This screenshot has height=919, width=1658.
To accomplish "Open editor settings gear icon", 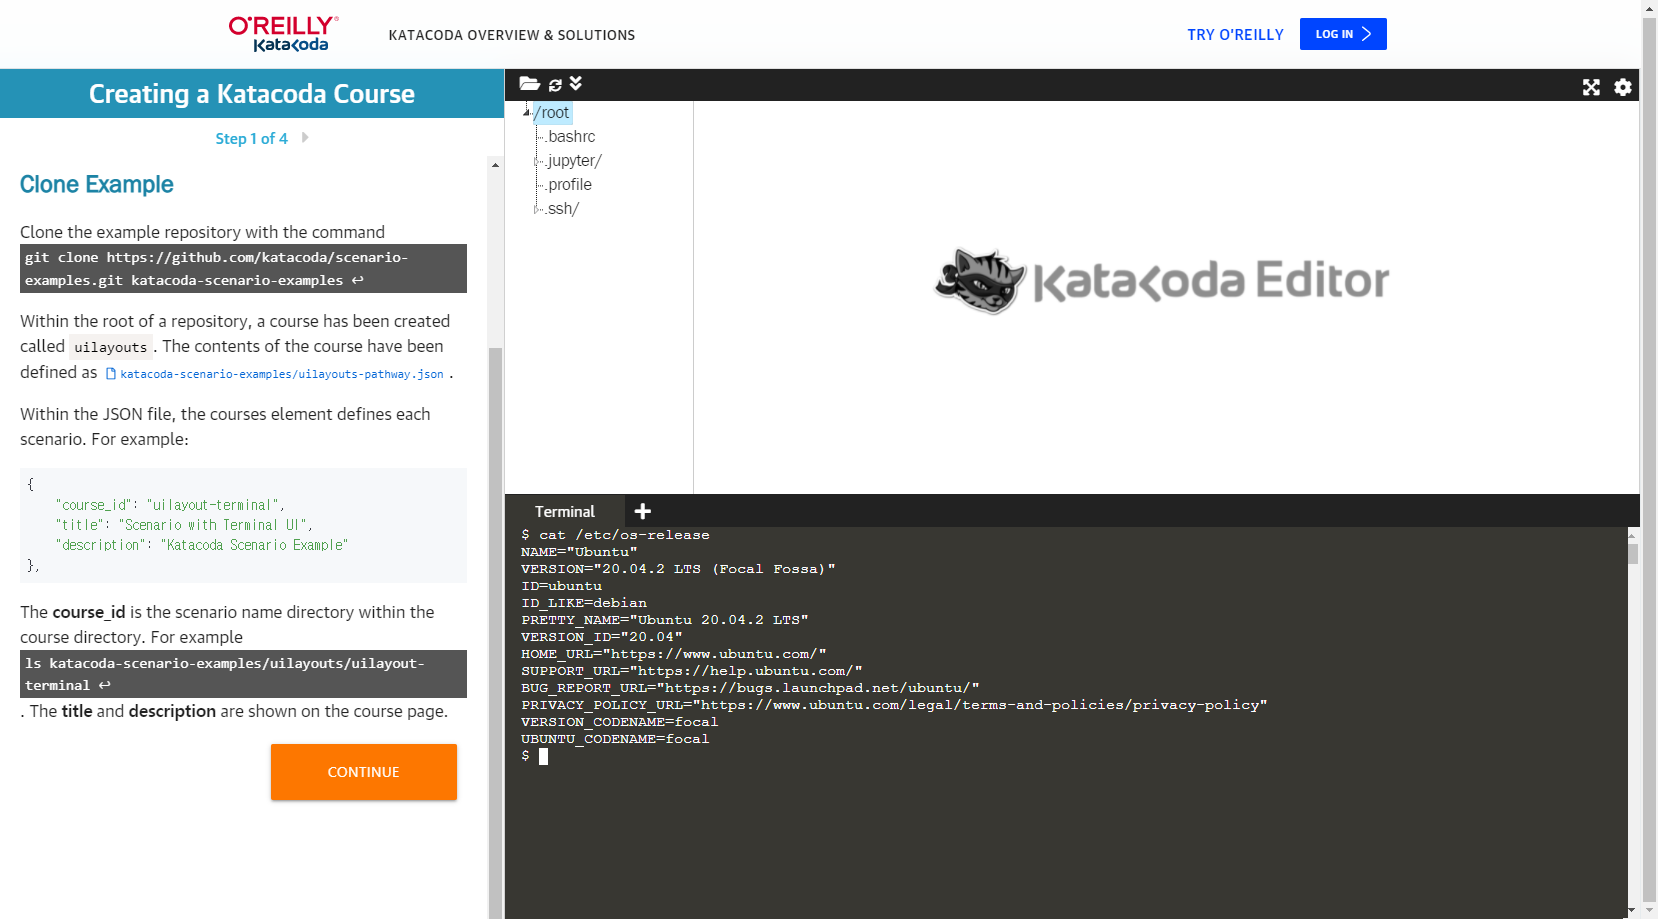I will pos(1623,88).
